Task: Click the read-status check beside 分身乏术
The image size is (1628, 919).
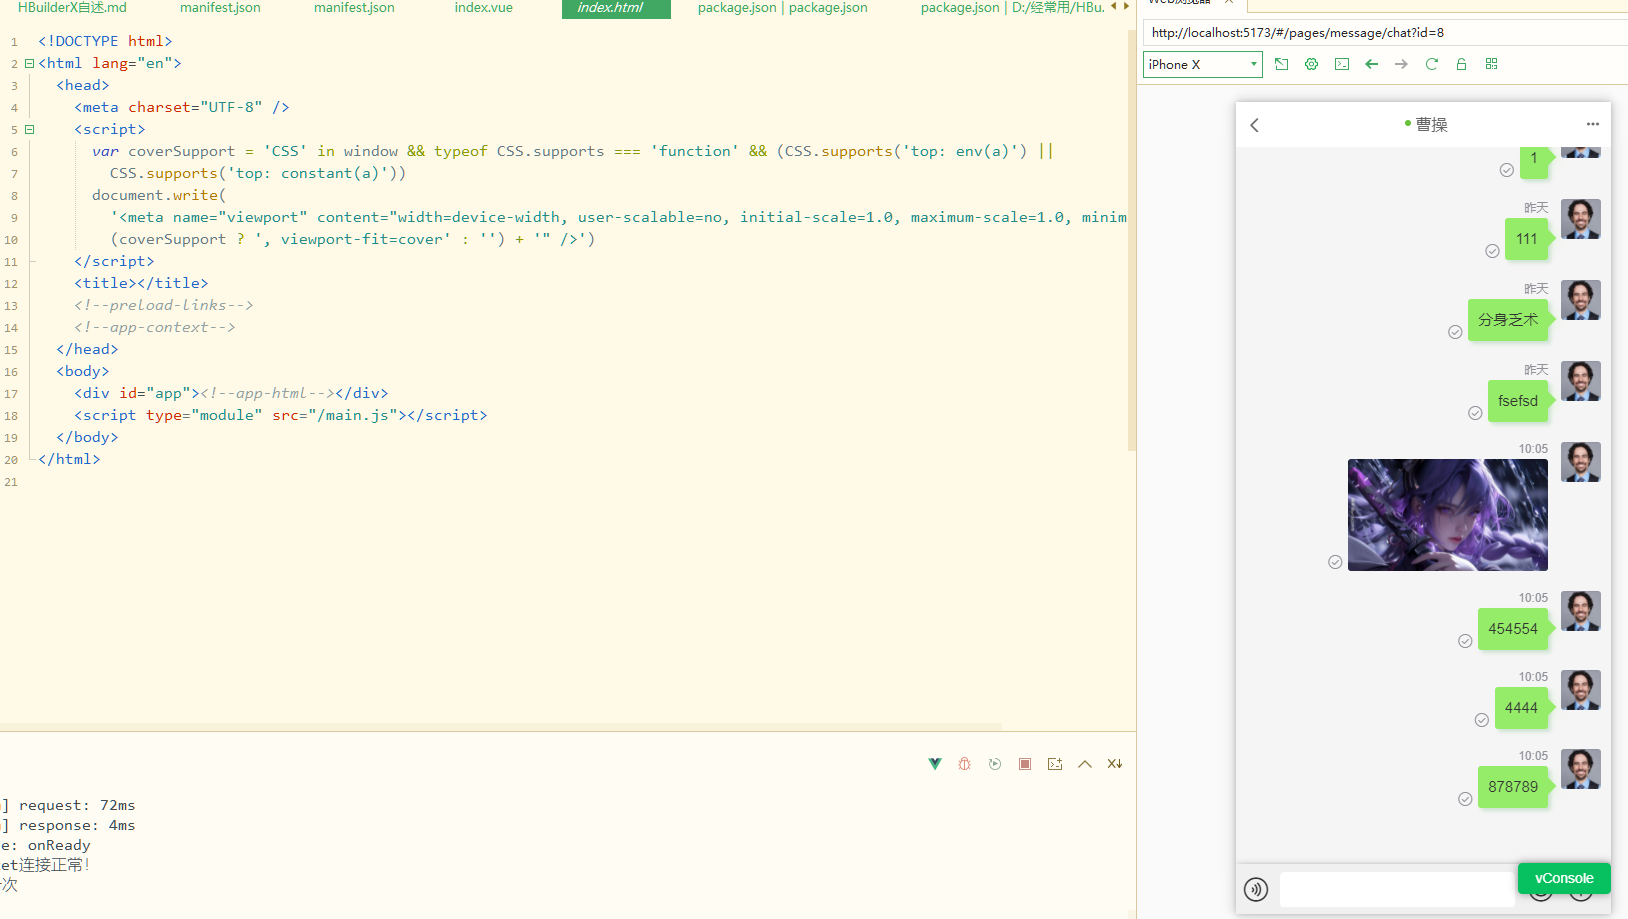Action: point(1455,332)
